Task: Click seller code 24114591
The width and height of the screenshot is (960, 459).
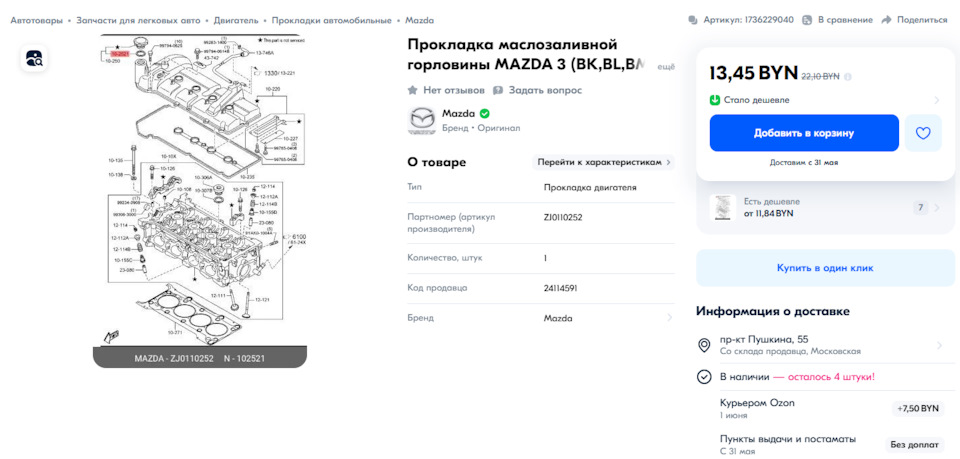Action: tap(560, 288)
